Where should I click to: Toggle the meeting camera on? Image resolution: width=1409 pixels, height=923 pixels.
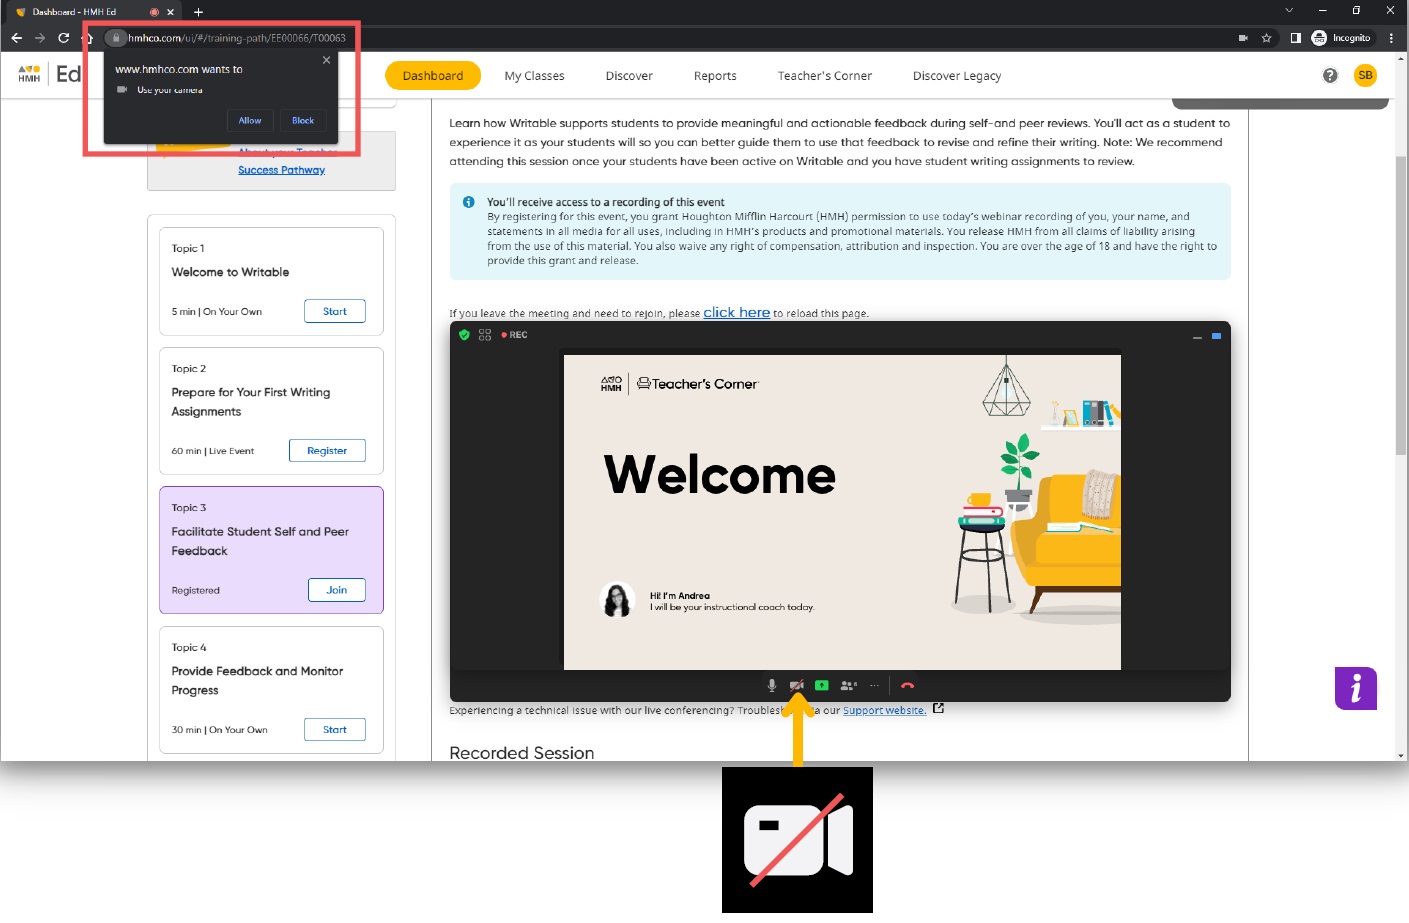797,686
